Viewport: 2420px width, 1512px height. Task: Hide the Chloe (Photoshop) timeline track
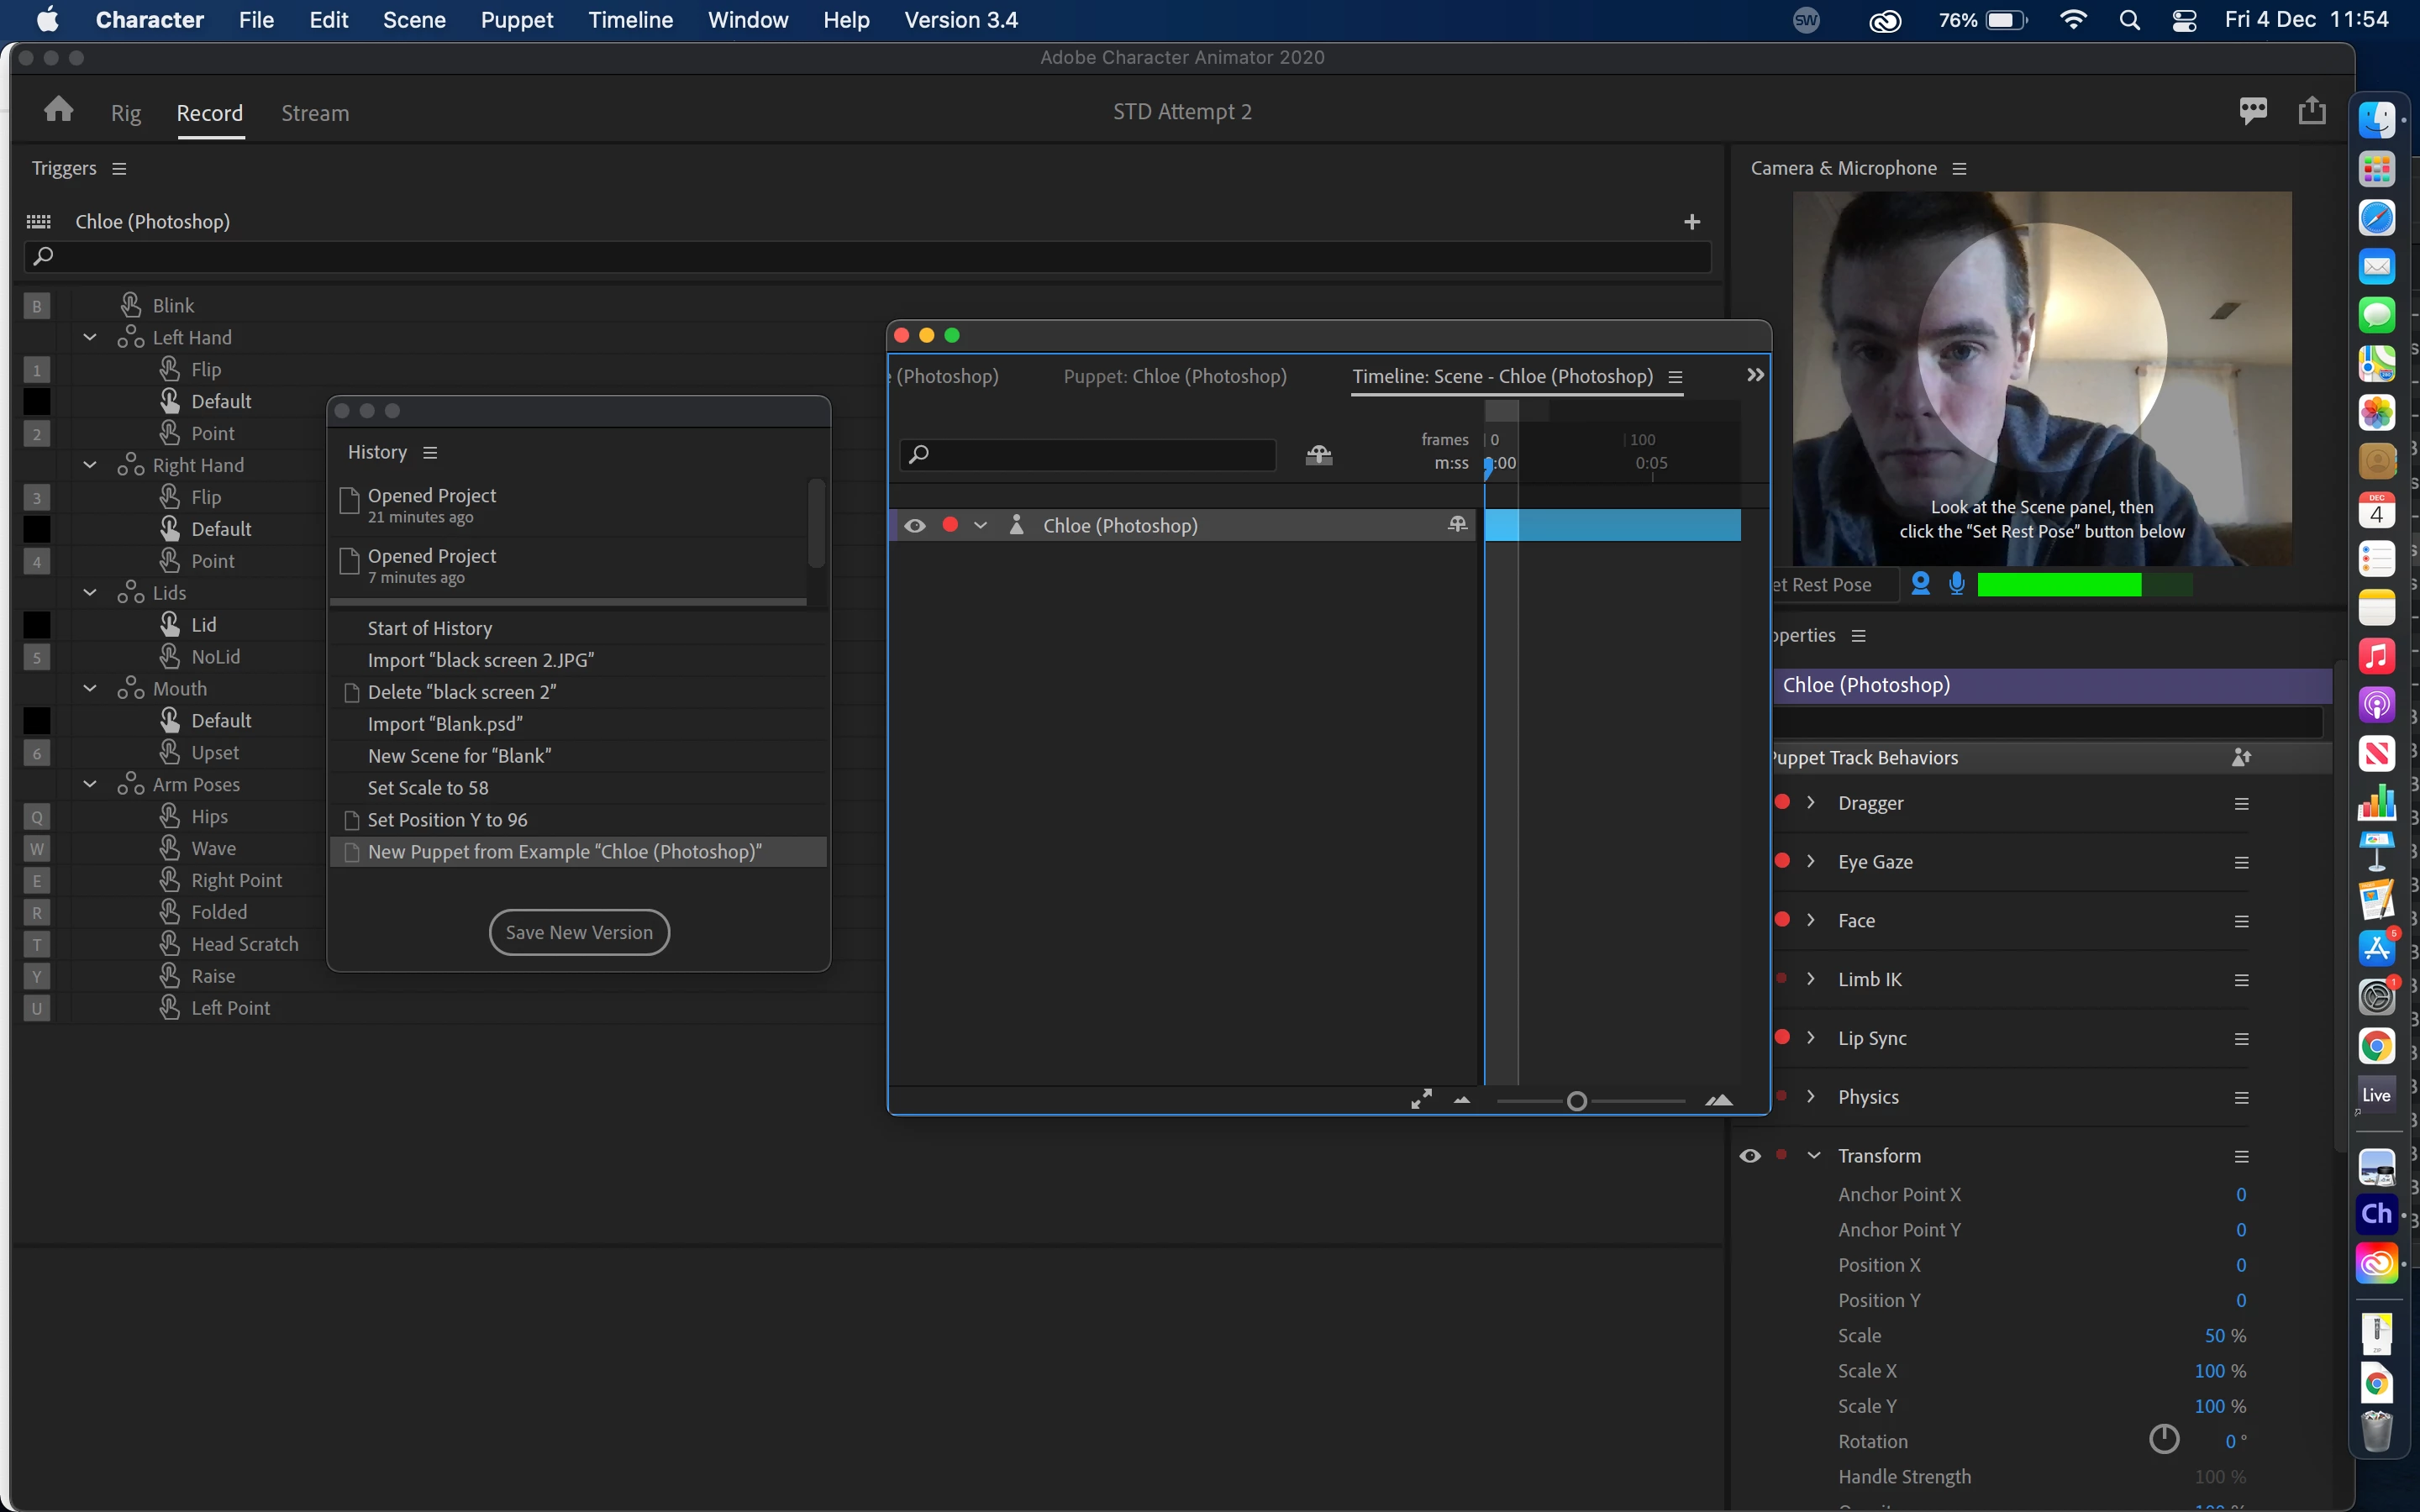click(914, 526)
